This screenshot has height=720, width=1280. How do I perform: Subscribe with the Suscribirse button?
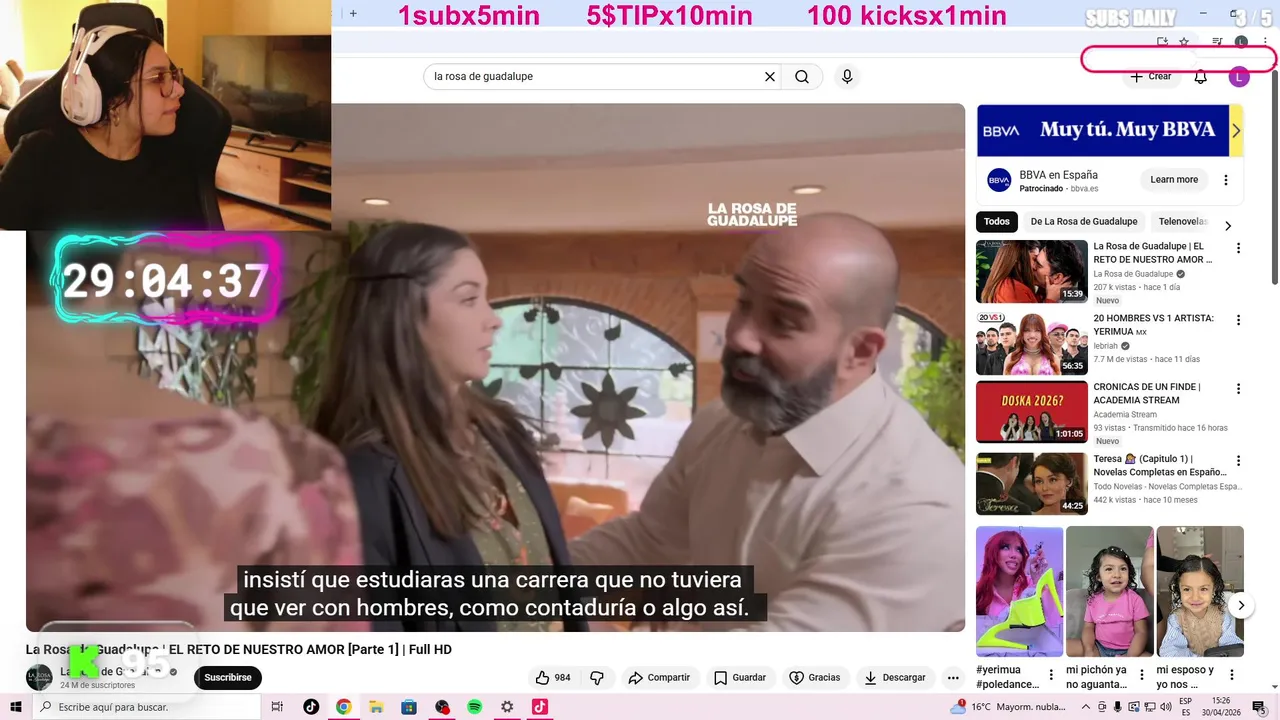[228, 678]
